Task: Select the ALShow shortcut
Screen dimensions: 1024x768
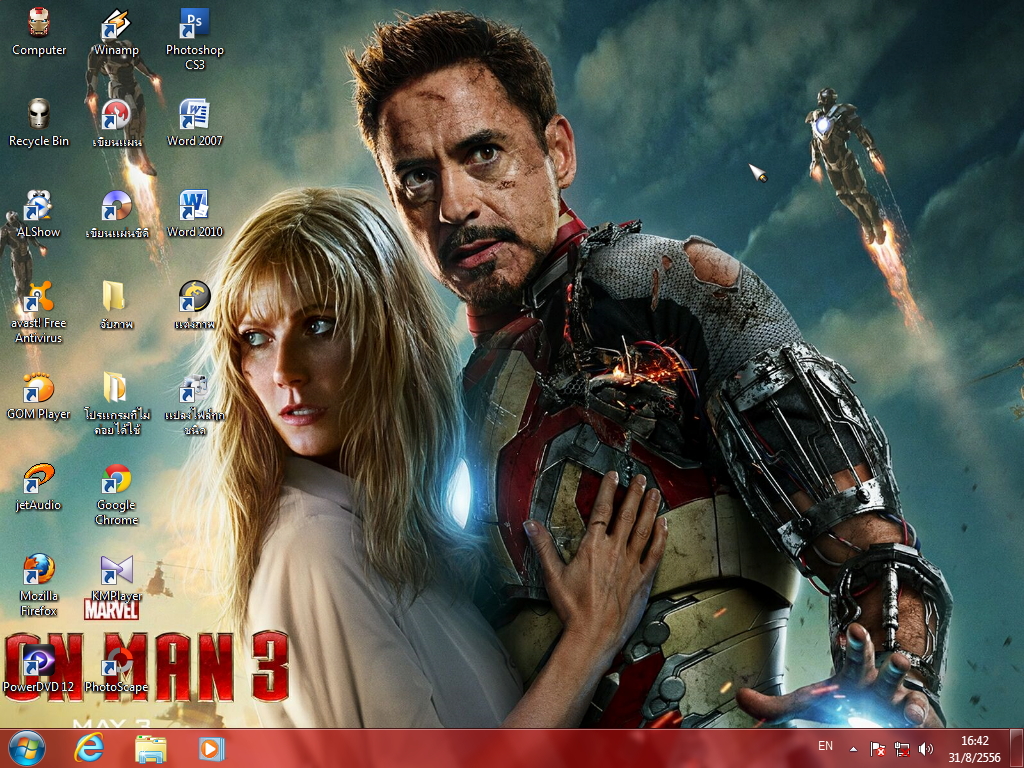Action: pos(39,214)
